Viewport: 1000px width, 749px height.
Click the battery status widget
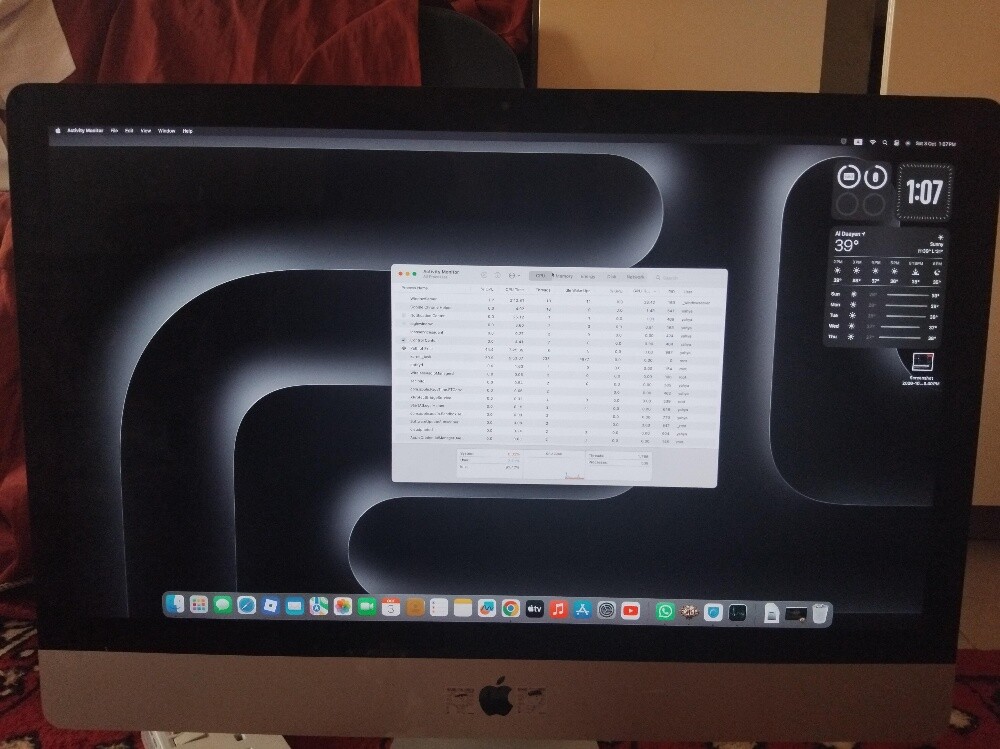click(x=862, y=191)
